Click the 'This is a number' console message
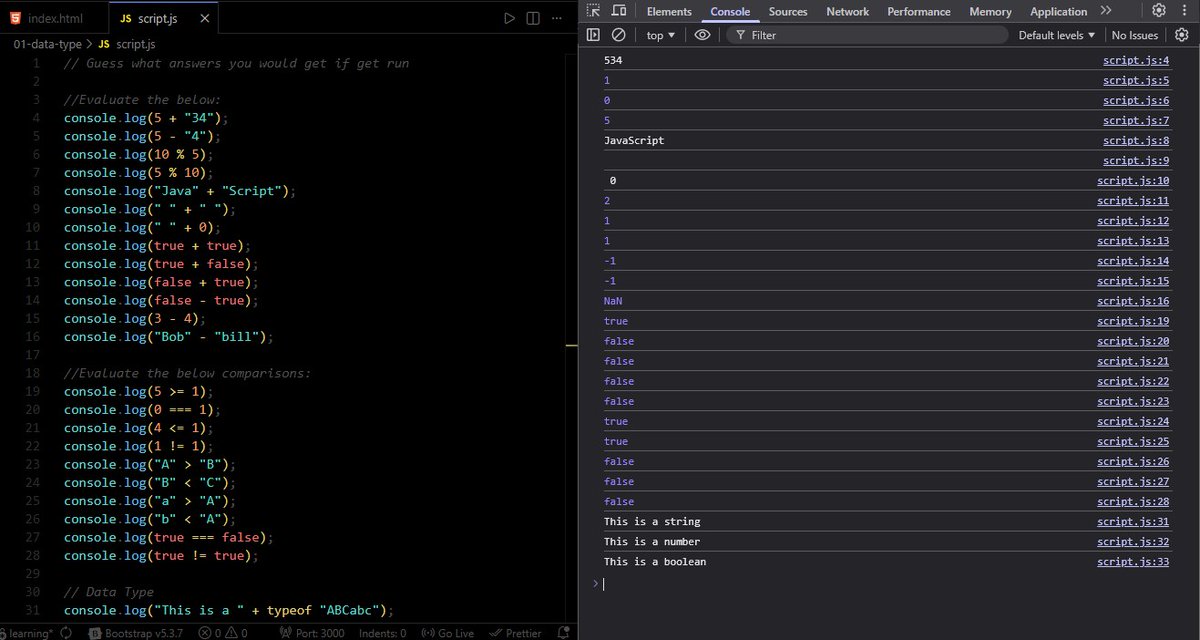 tap(652, 541)
